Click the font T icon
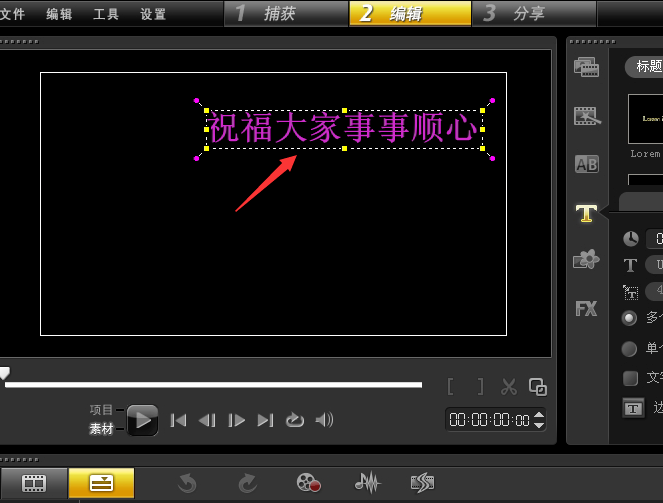The image size is (663, 503). [630, 265]
